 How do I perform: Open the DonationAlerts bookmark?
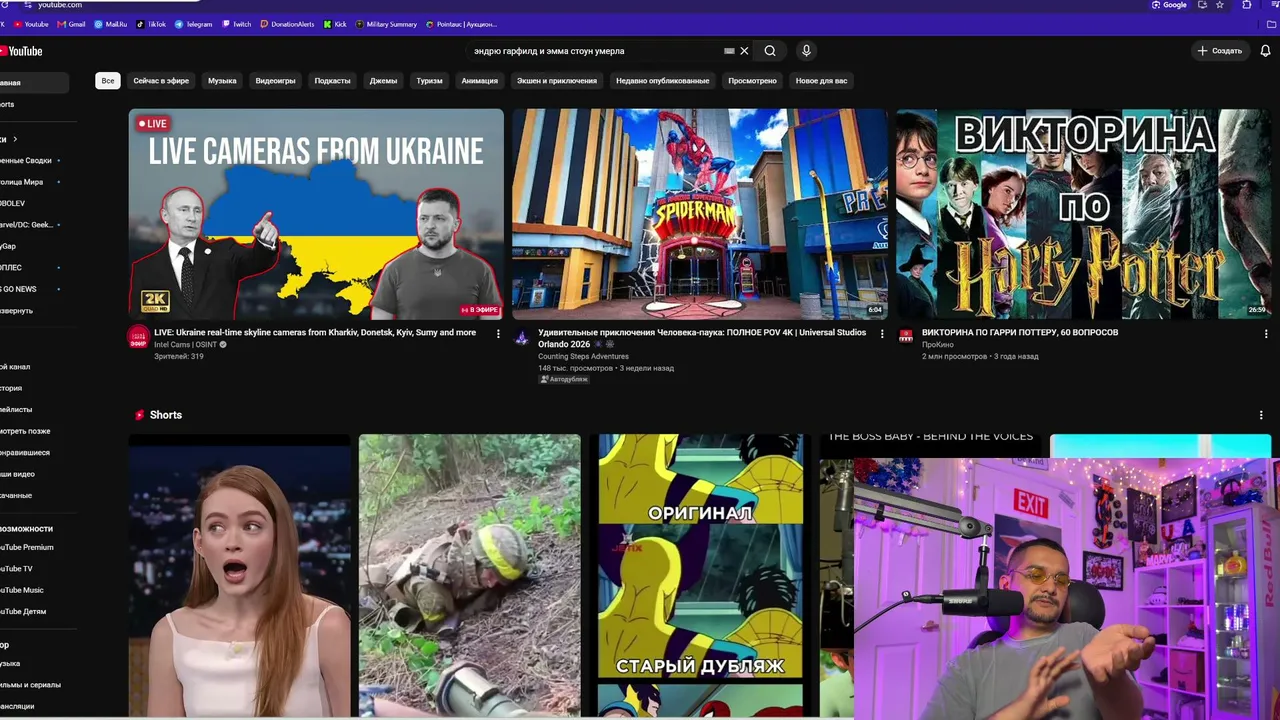288,24
